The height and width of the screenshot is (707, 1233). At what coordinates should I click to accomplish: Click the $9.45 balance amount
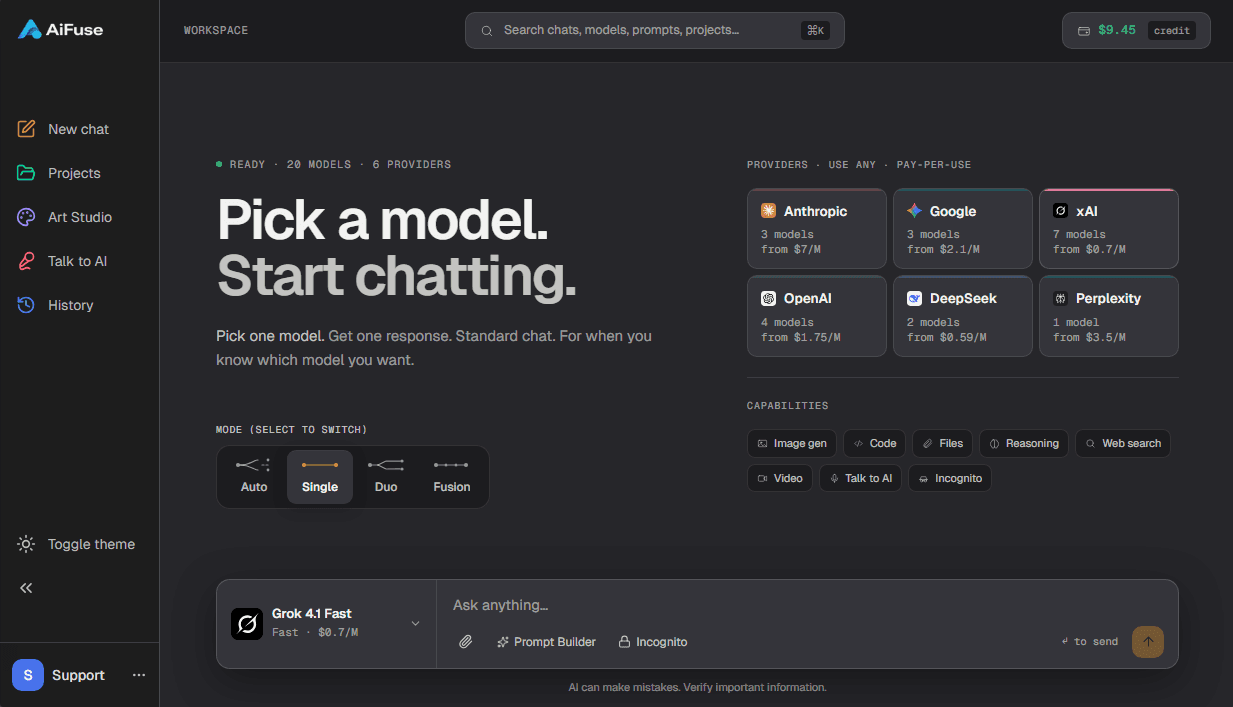(x=1117, y=30)
